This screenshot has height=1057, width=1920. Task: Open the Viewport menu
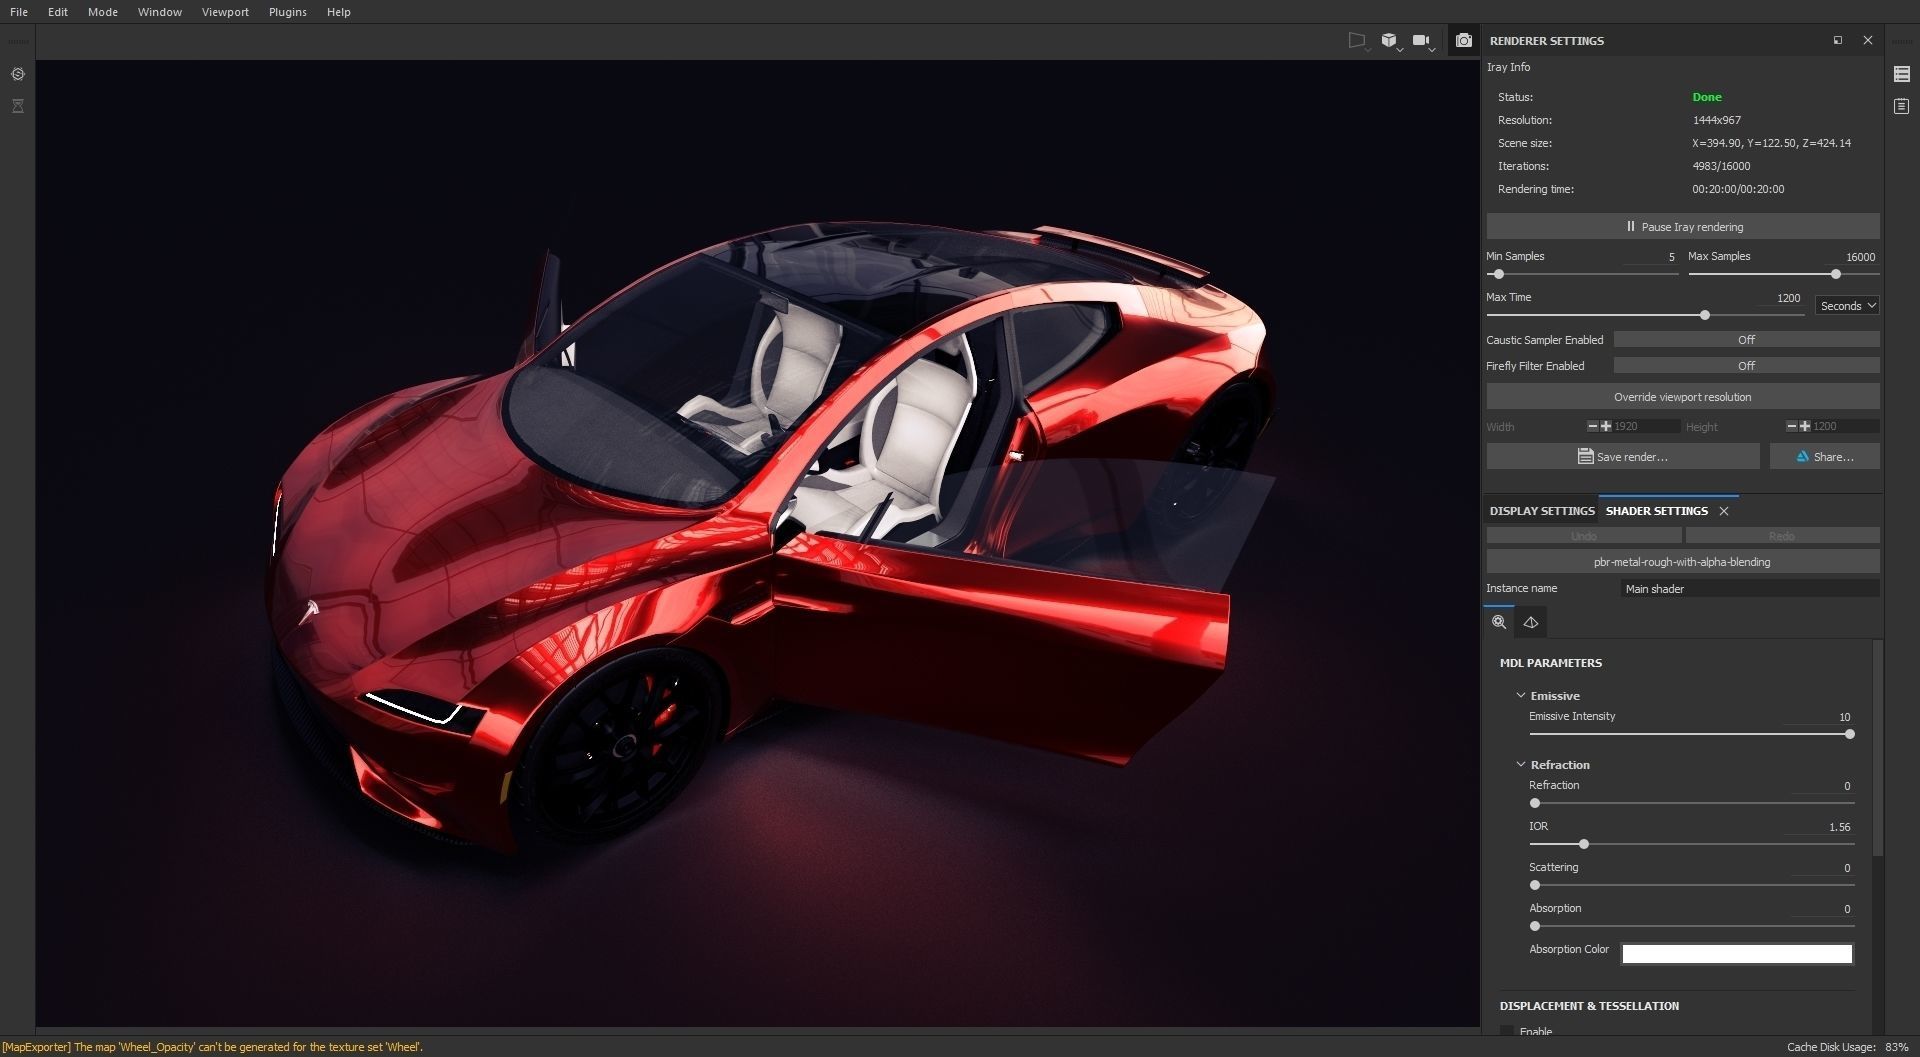[x=225, y=12]
